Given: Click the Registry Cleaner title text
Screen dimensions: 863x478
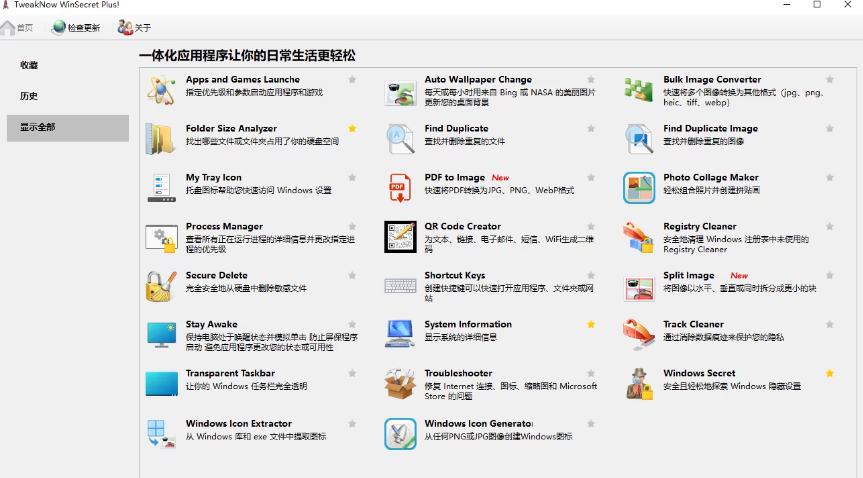Looking at the screenshot, I should 700,226.
